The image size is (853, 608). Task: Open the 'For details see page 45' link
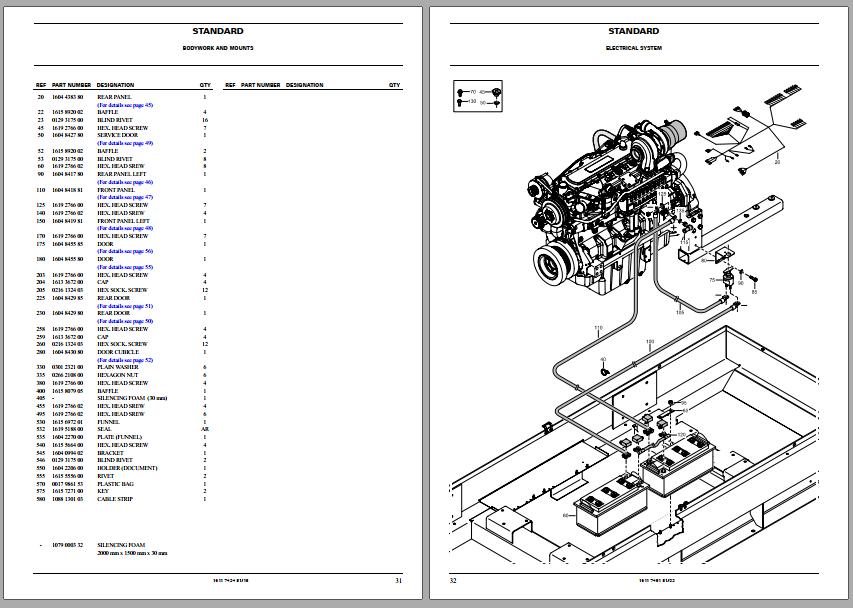125,105
